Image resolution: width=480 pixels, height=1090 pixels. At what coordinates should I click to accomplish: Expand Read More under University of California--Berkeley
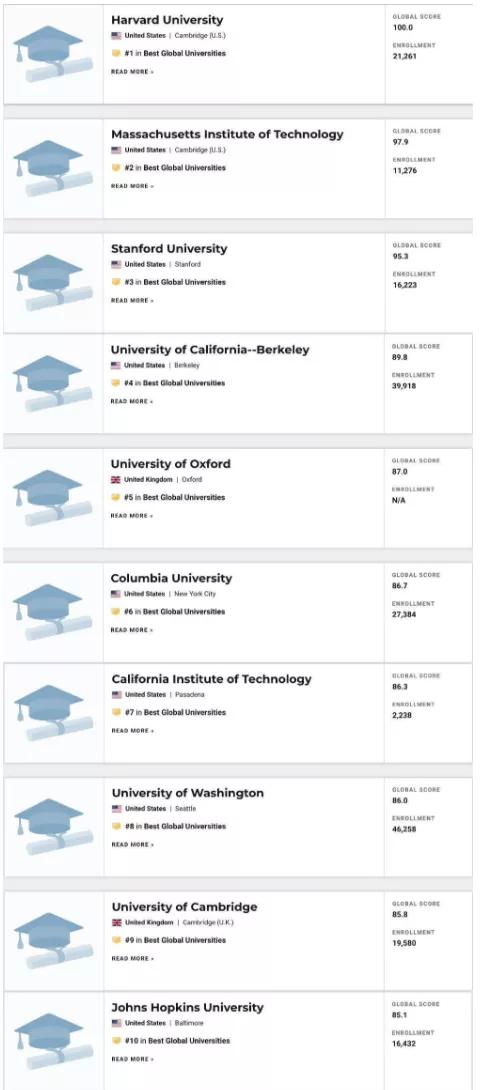[132, 401]
